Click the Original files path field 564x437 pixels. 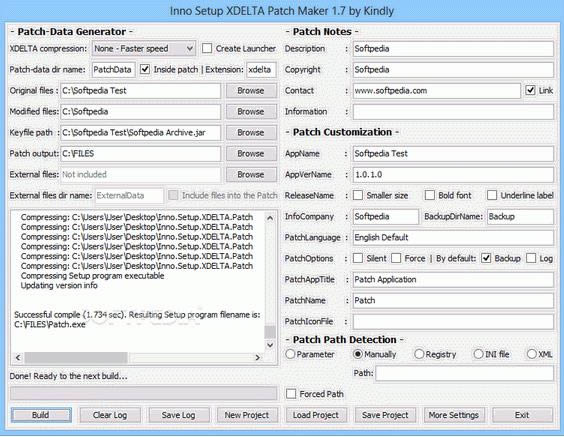pos(140,91)
